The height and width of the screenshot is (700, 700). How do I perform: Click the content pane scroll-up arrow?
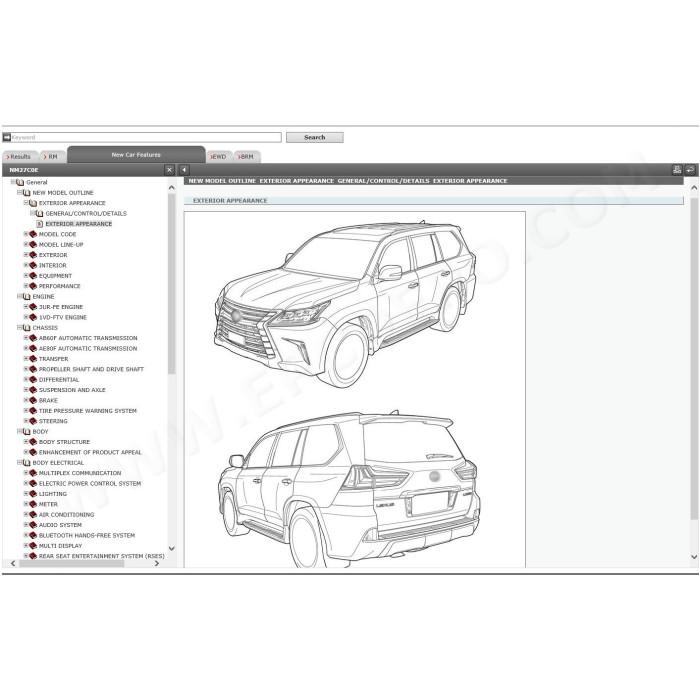click(x=694, y=188)
